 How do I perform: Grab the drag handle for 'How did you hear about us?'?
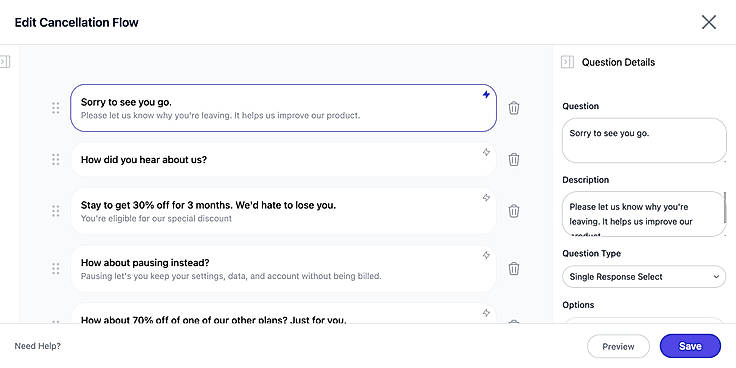coord(56,160)
